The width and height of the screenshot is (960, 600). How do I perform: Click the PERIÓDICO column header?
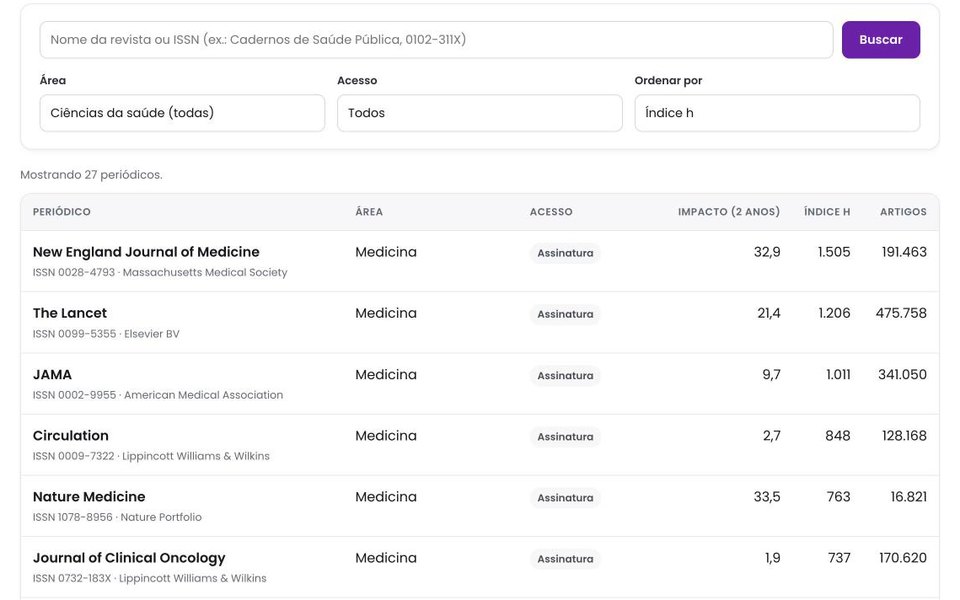click(x=62, y=212)
